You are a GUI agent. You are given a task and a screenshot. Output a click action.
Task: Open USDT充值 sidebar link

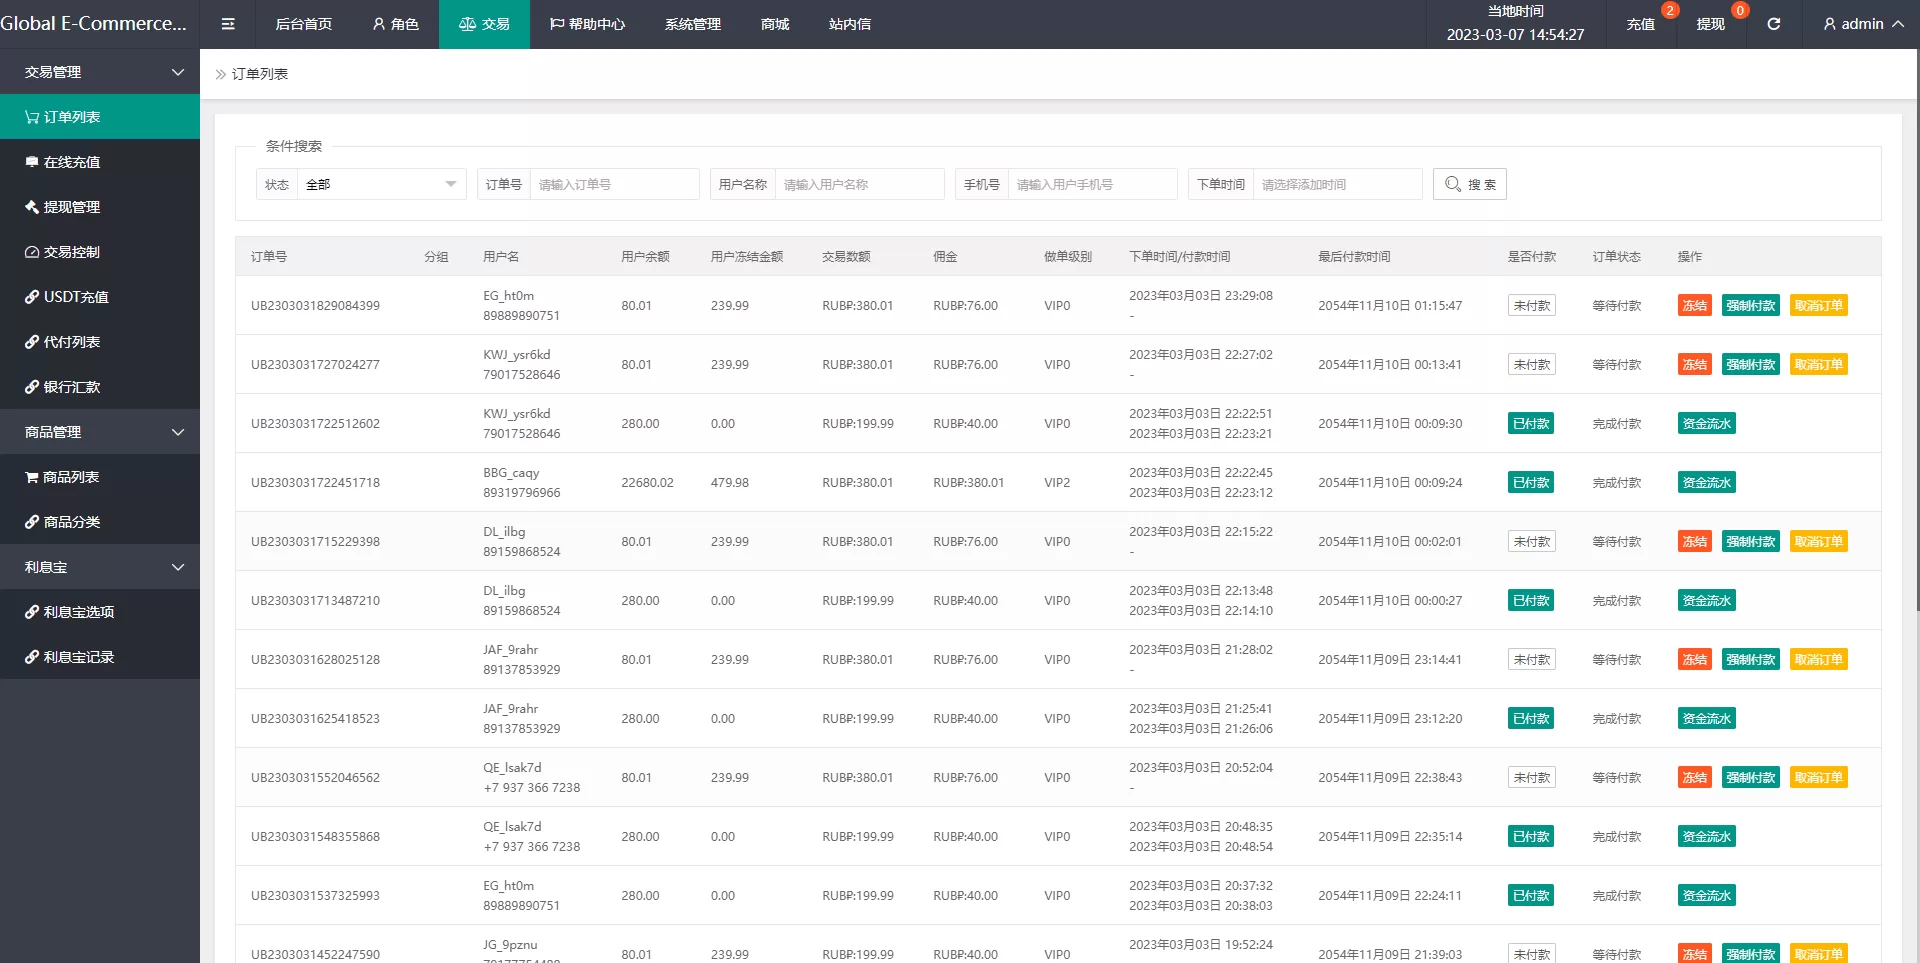[x=75, y=297]
